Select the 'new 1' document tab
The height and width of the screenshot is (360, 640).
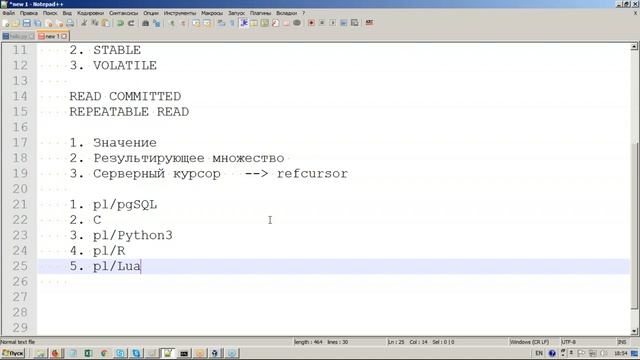[x=52, y=36]
